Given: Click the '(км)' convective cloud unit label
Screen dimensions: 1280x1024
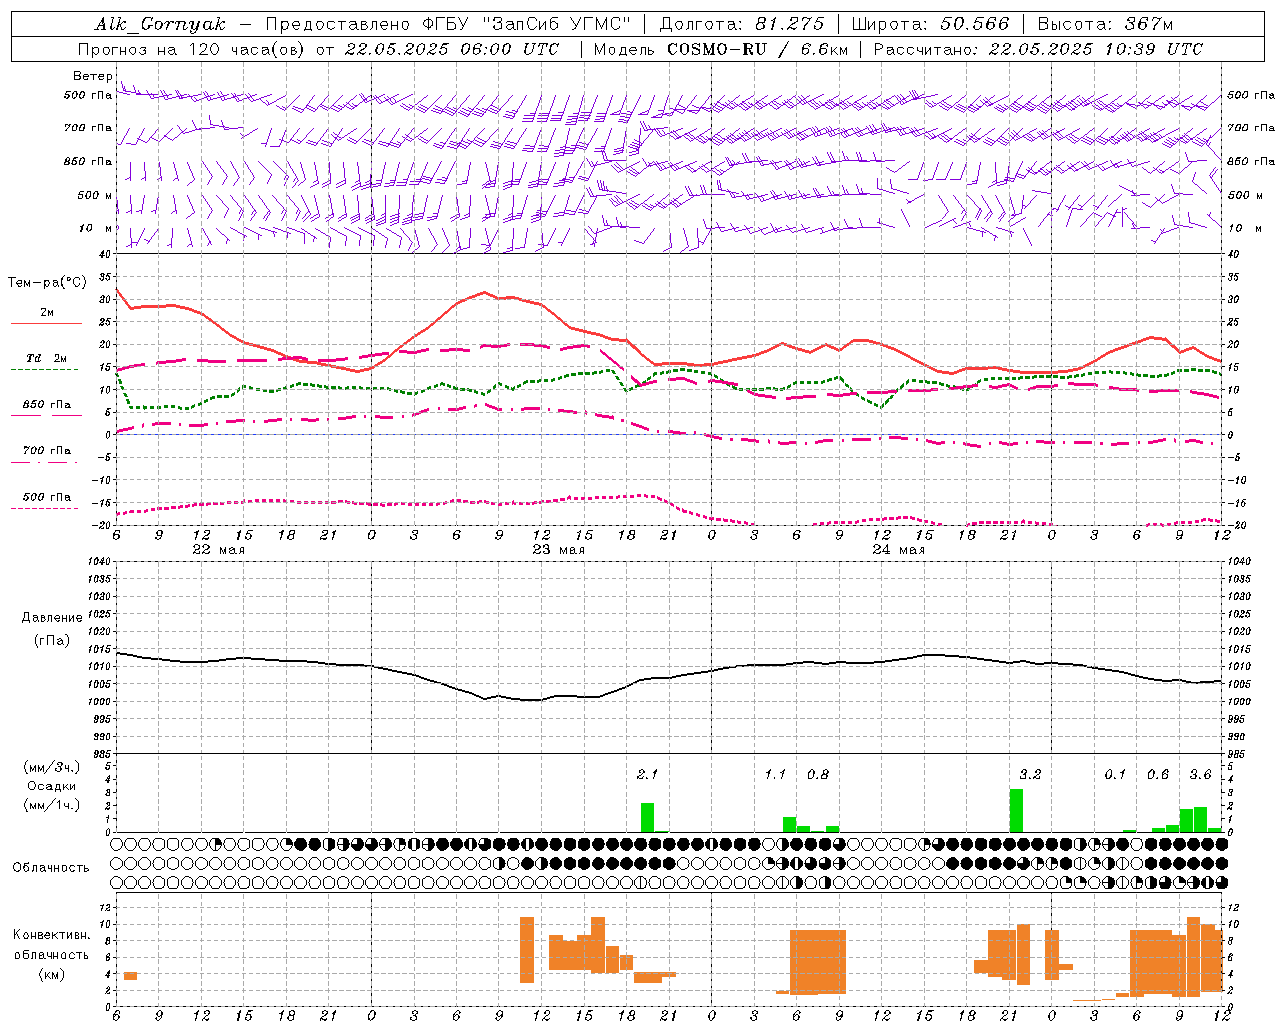Looking at the screenshot, I should (51, 974).
